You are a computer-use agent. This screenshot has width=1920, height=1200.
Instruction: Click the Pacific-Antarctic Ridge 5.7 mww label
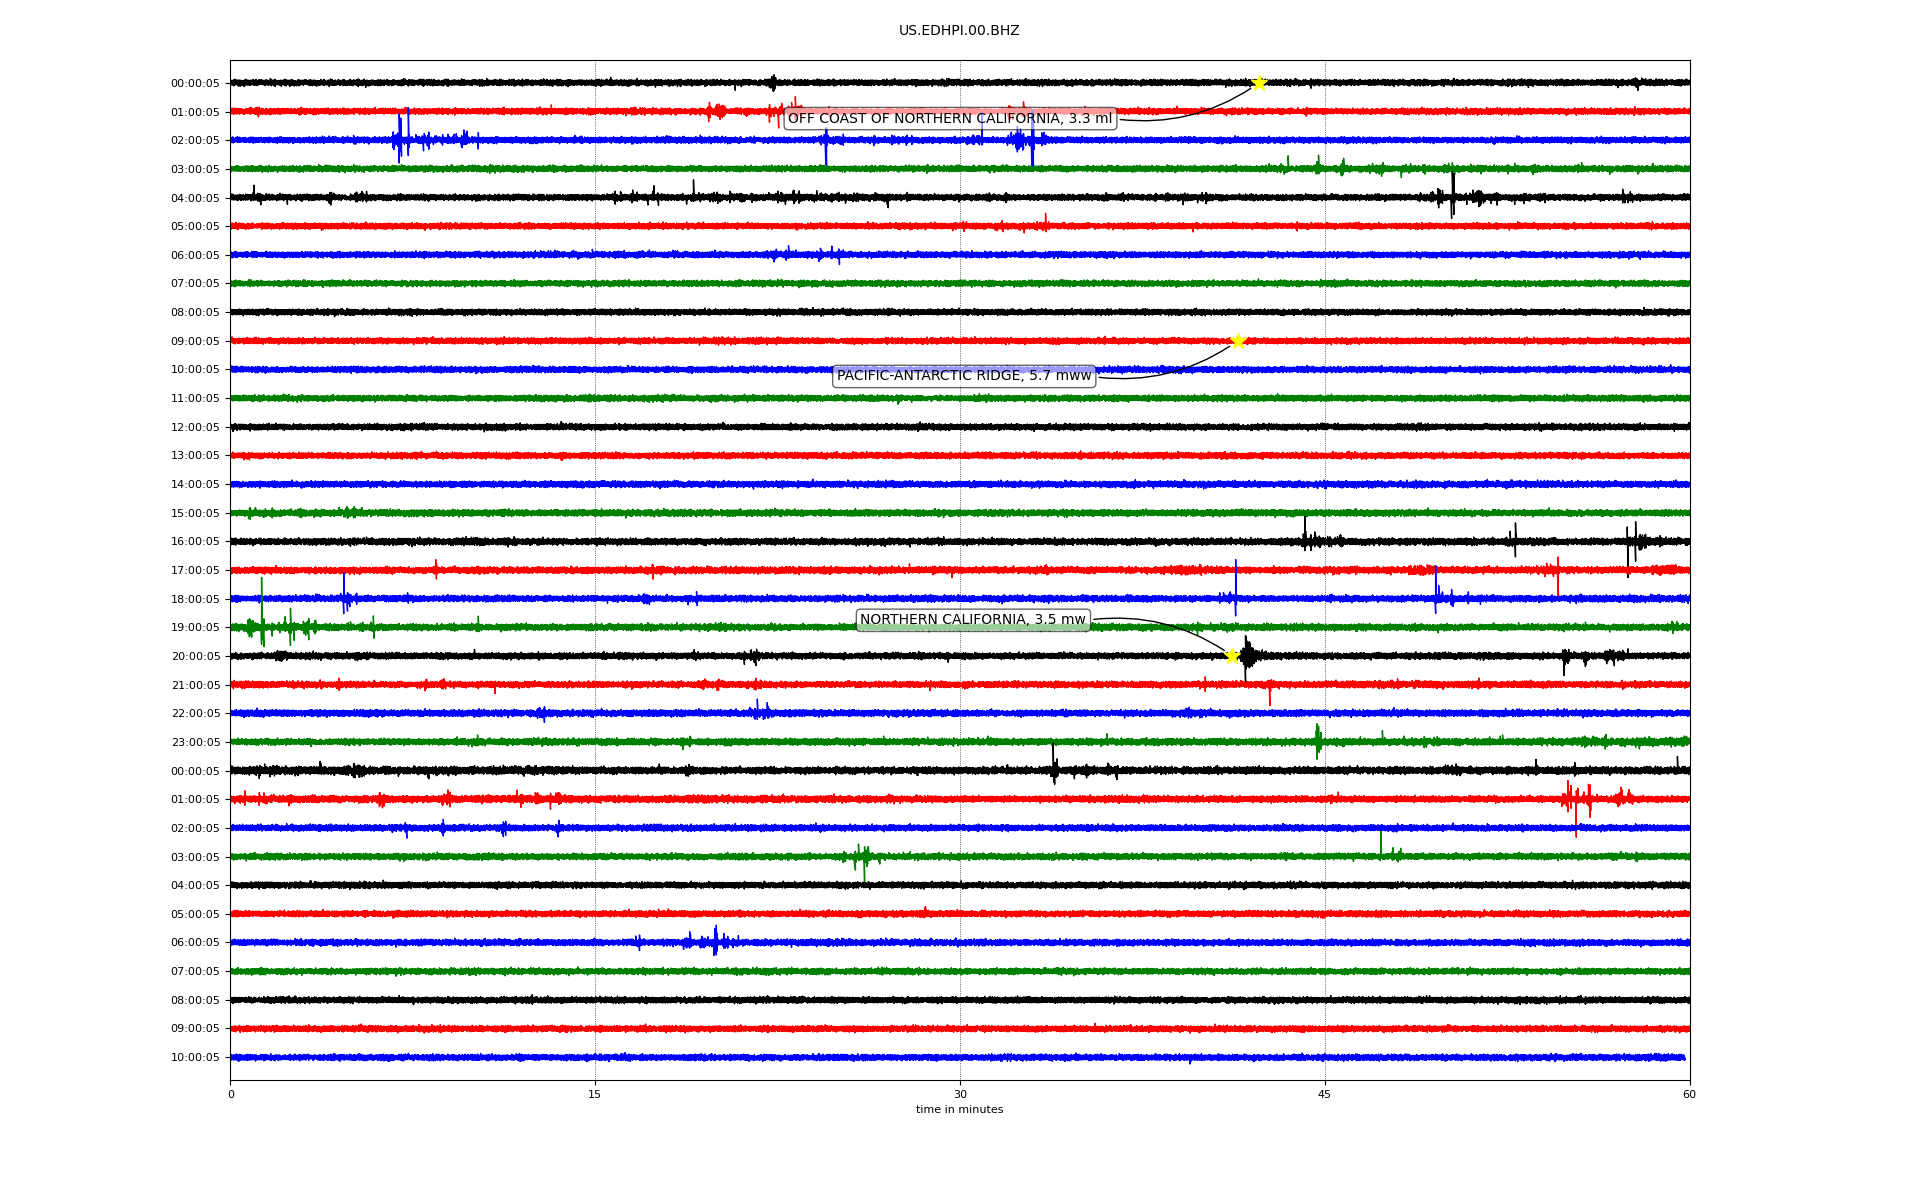pos(964,376)
